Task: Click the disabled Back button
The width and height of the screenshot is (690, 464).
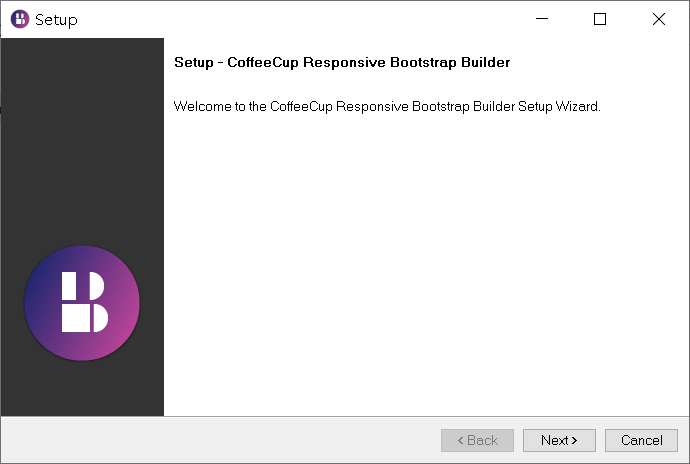Action: [477, 440]
